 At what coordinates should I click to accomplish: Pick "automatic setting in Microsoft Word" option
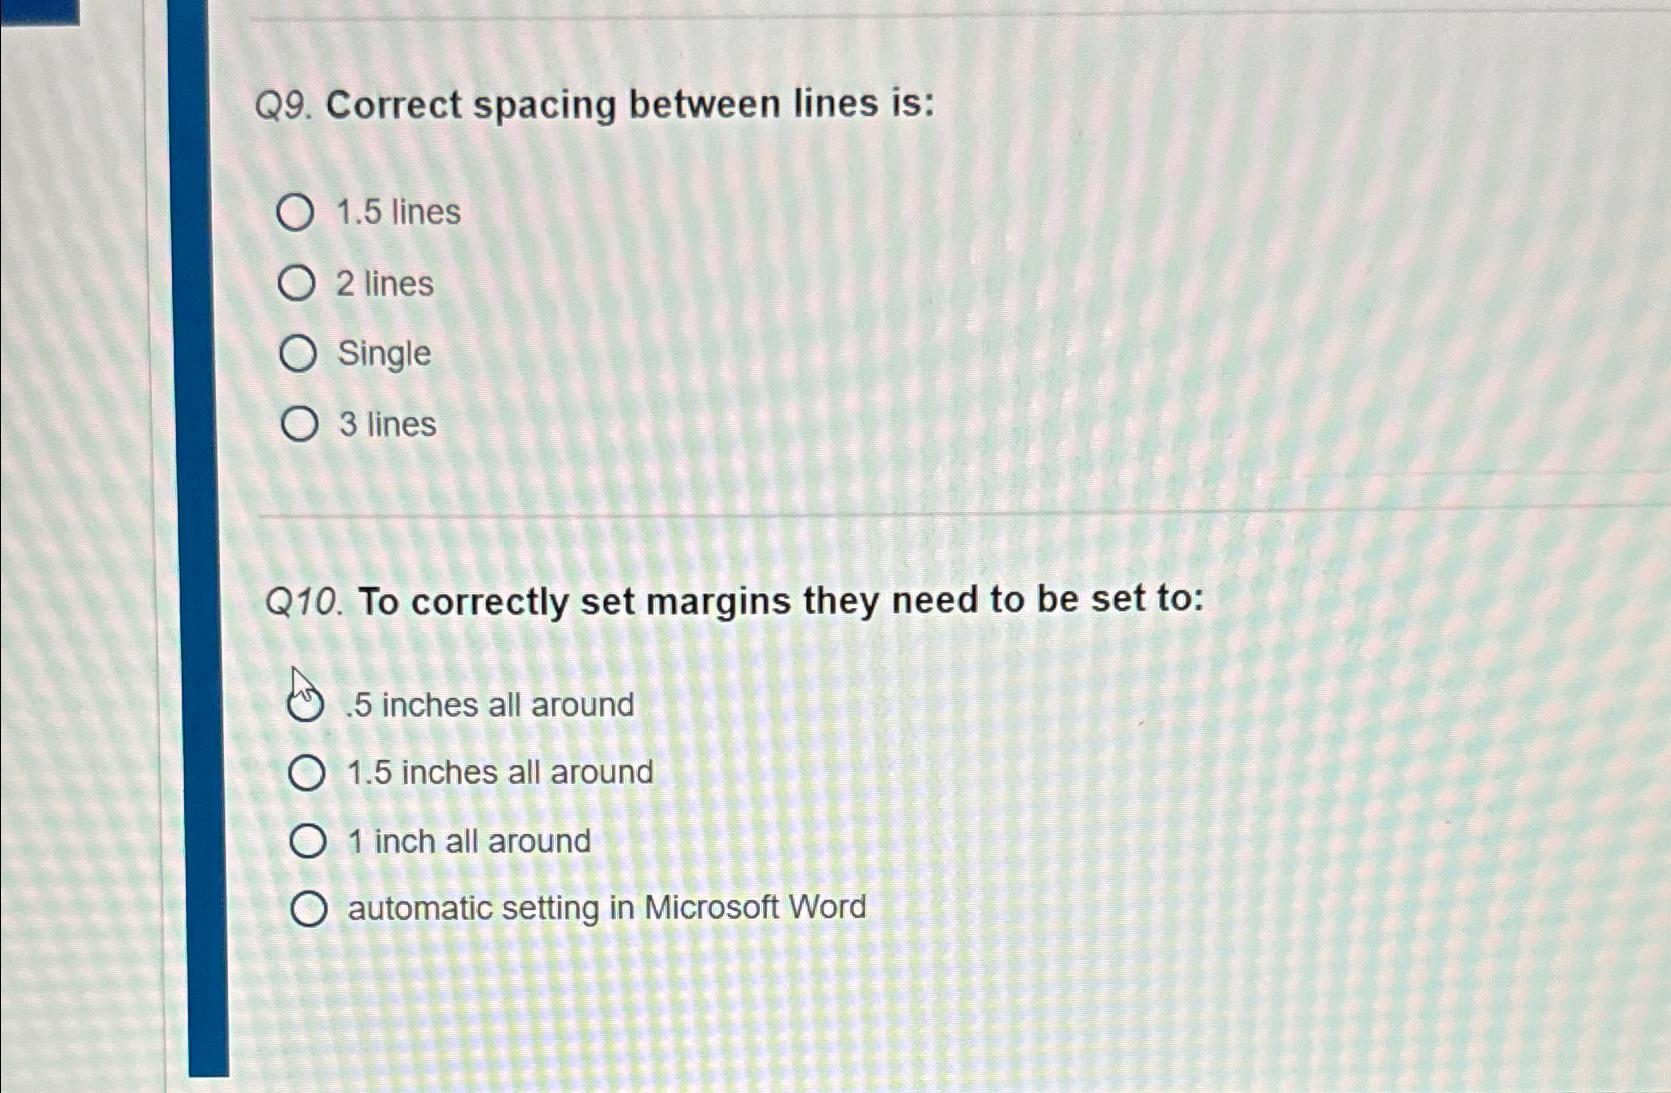pos(311,906)
